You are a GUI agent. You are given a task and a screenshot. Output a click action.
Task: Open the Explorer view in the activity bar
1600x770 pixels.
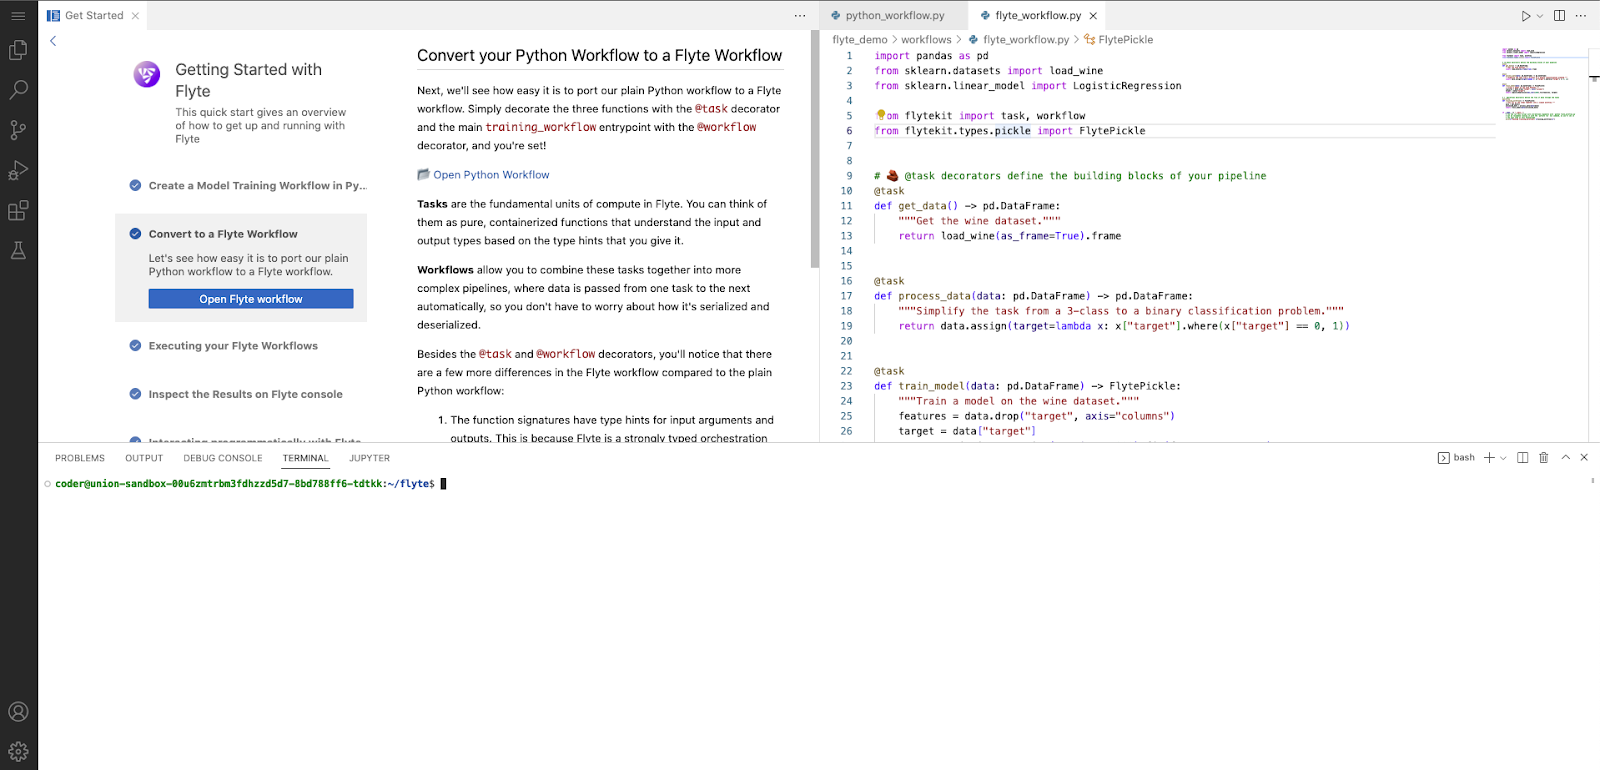(18, 50)
